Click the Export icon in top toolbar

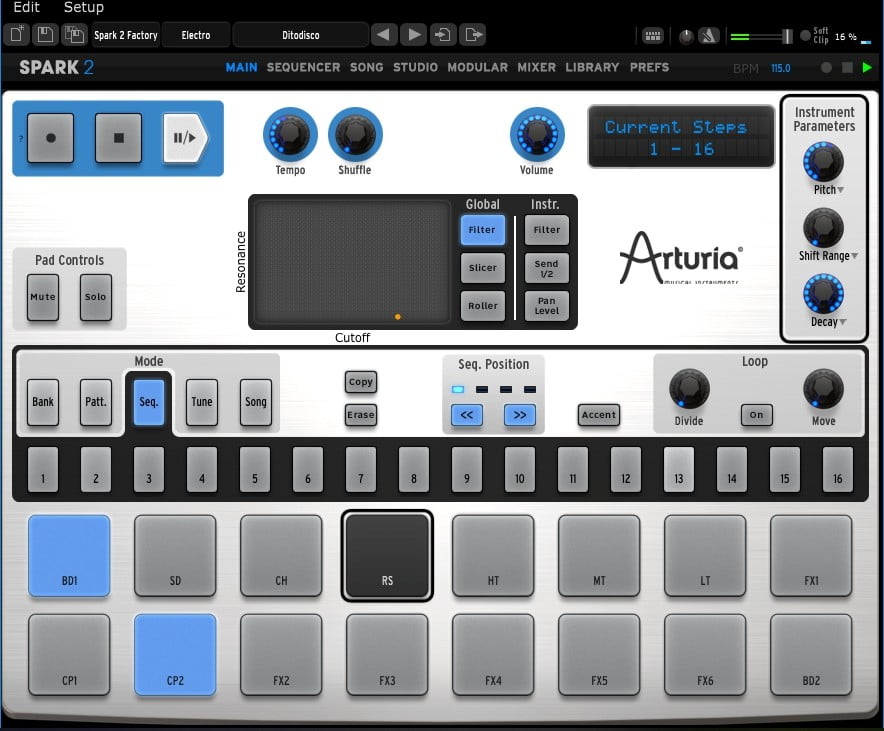click(473, 35)
